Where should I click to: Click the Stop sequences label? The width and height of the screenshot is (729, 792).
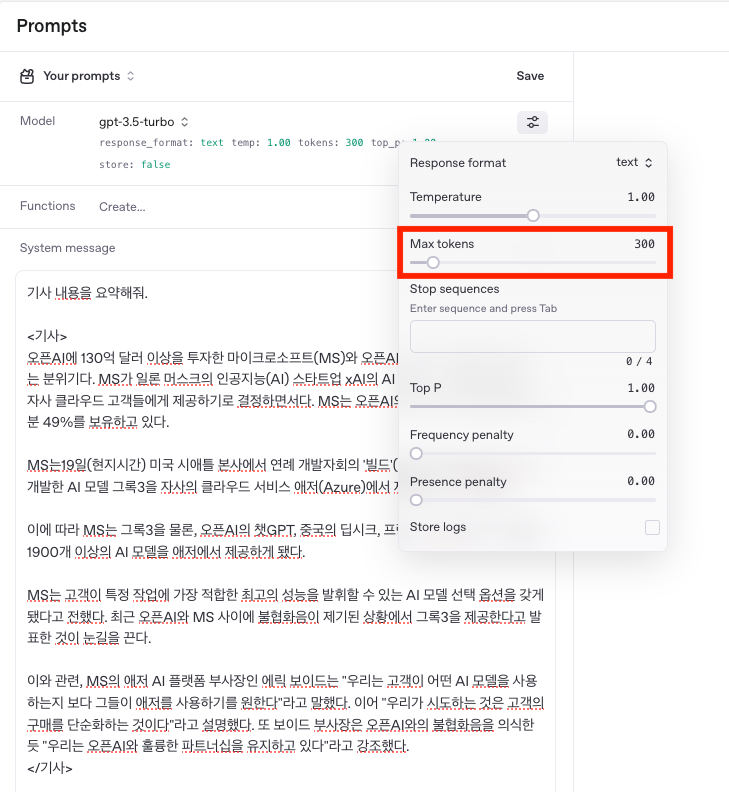[x=454, y=289]
